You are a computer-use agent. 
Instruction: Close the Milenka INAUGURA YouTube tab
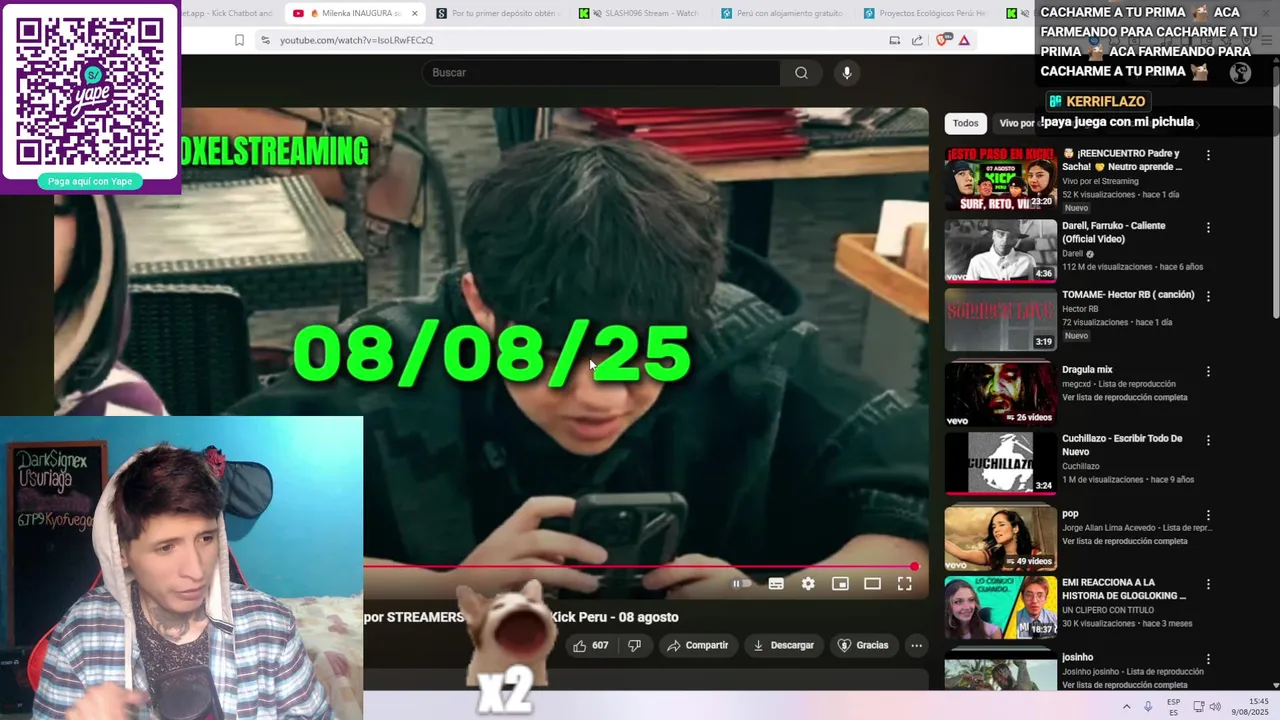[x=414, y=13]
